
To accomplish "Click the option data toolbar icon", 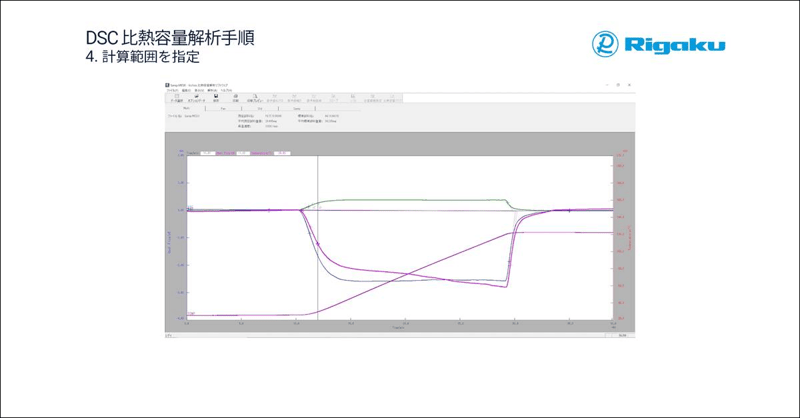I will (x=197, y=98).
